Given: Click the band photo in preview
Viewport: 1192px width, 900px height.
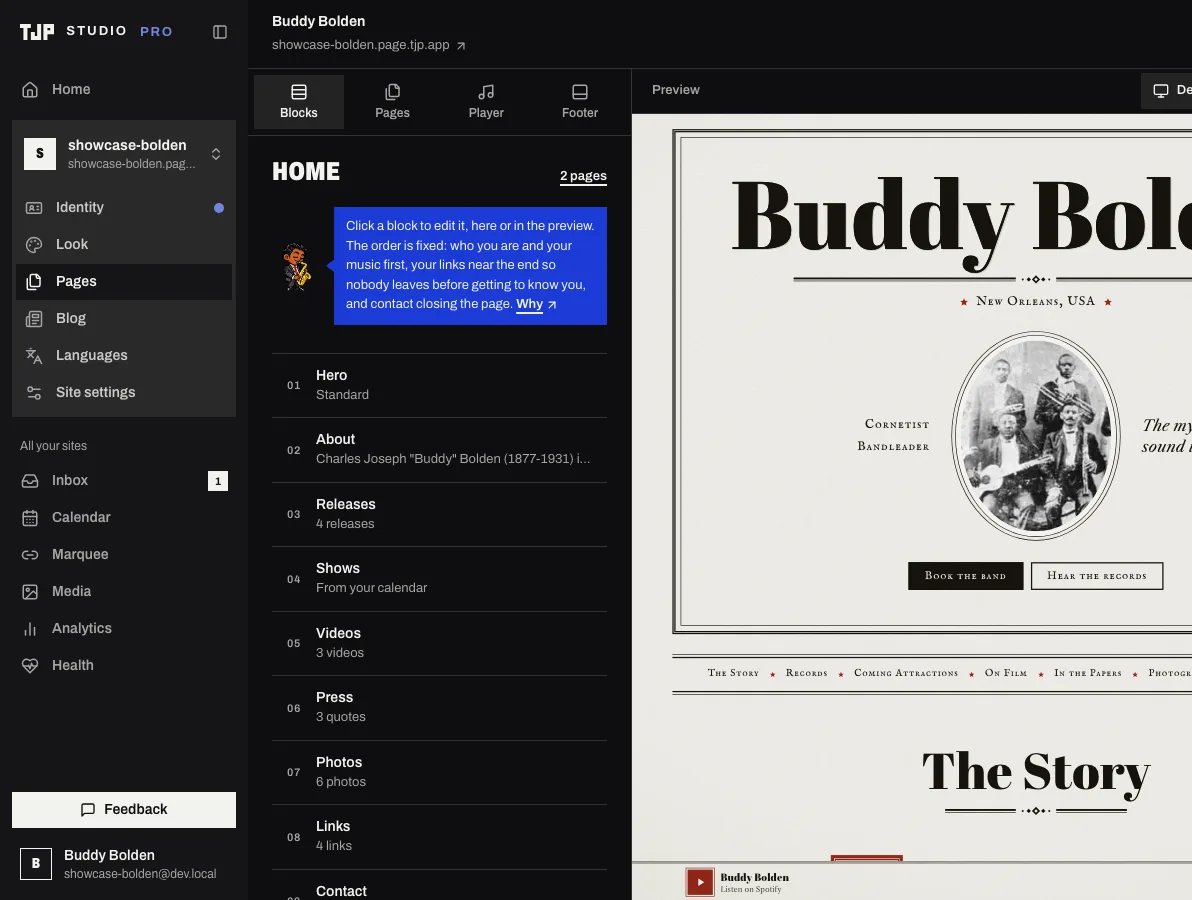Looking at the screenshot, I should (1035, 436).
